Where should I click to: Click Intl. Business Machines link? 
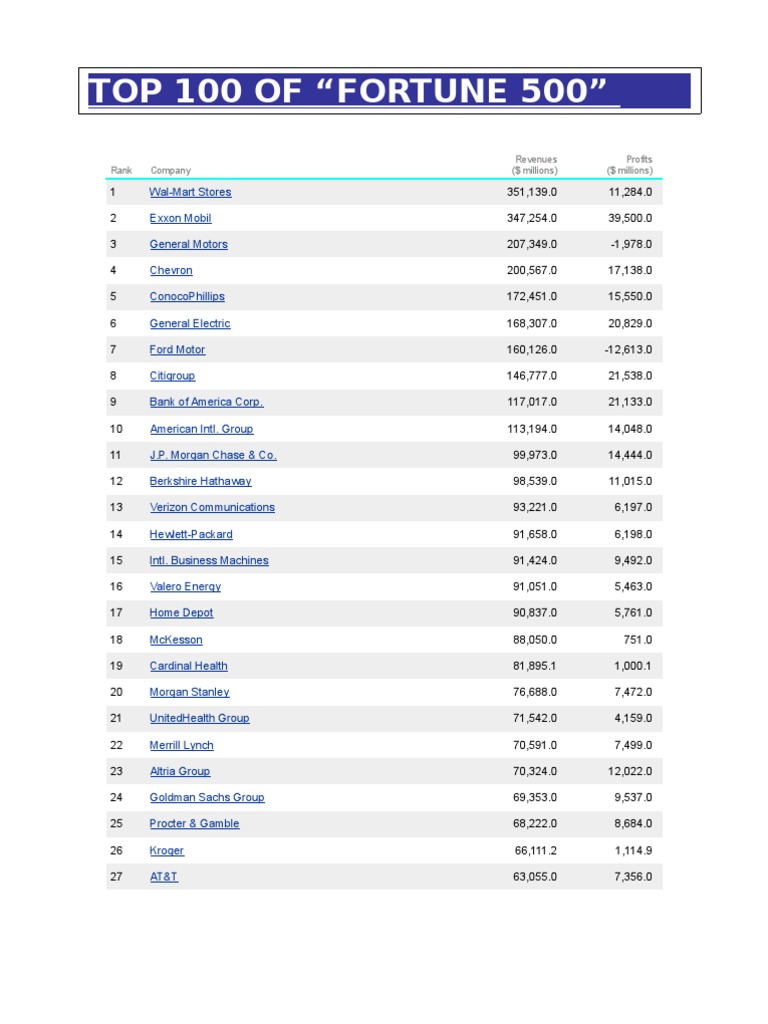coord(209,561)
